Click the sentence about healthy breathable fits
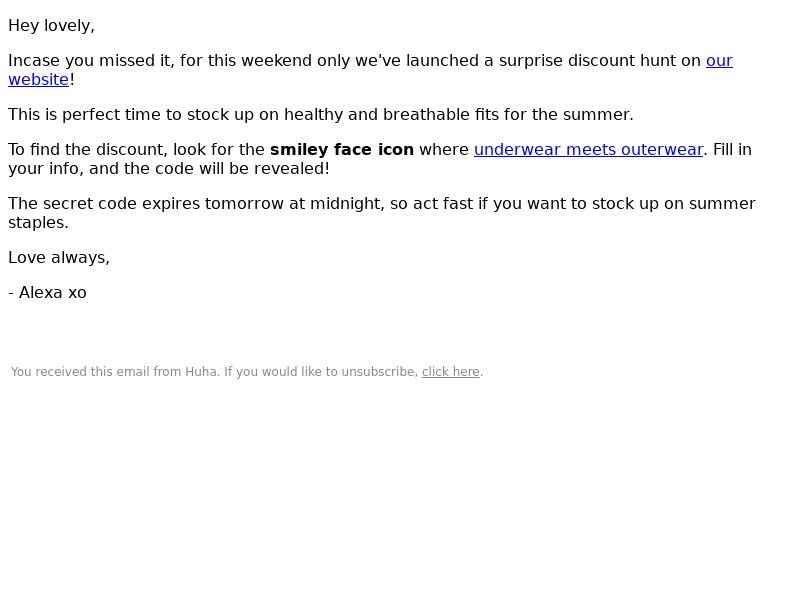The image size is (800, 600). pyautogui.click(x=321, y=115)
